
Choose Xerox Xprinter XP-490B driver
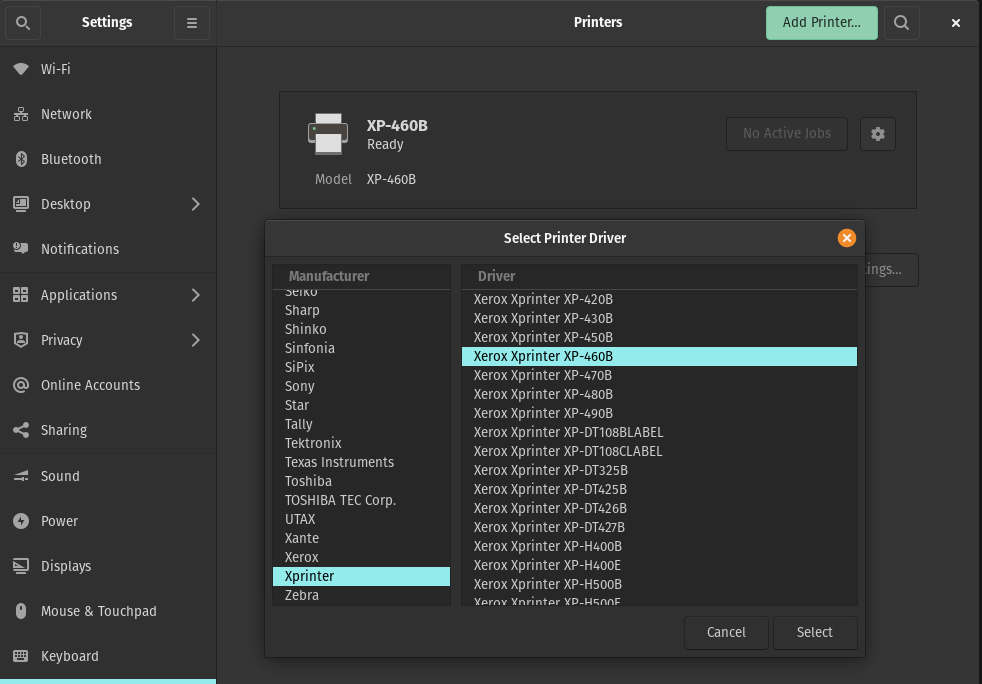(659, 413)
